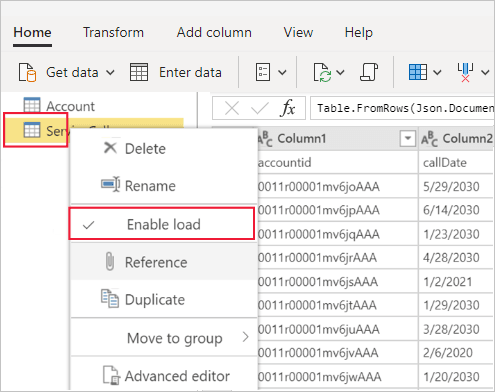This screenshot has height=392, width=495.
Task: Open the Column1 filter dropdown
Action: [x=407, y=138]
